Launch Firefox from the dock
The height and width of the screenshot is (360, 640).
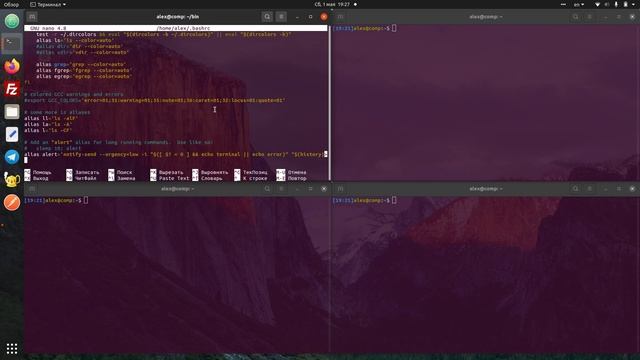pos(12,66)
